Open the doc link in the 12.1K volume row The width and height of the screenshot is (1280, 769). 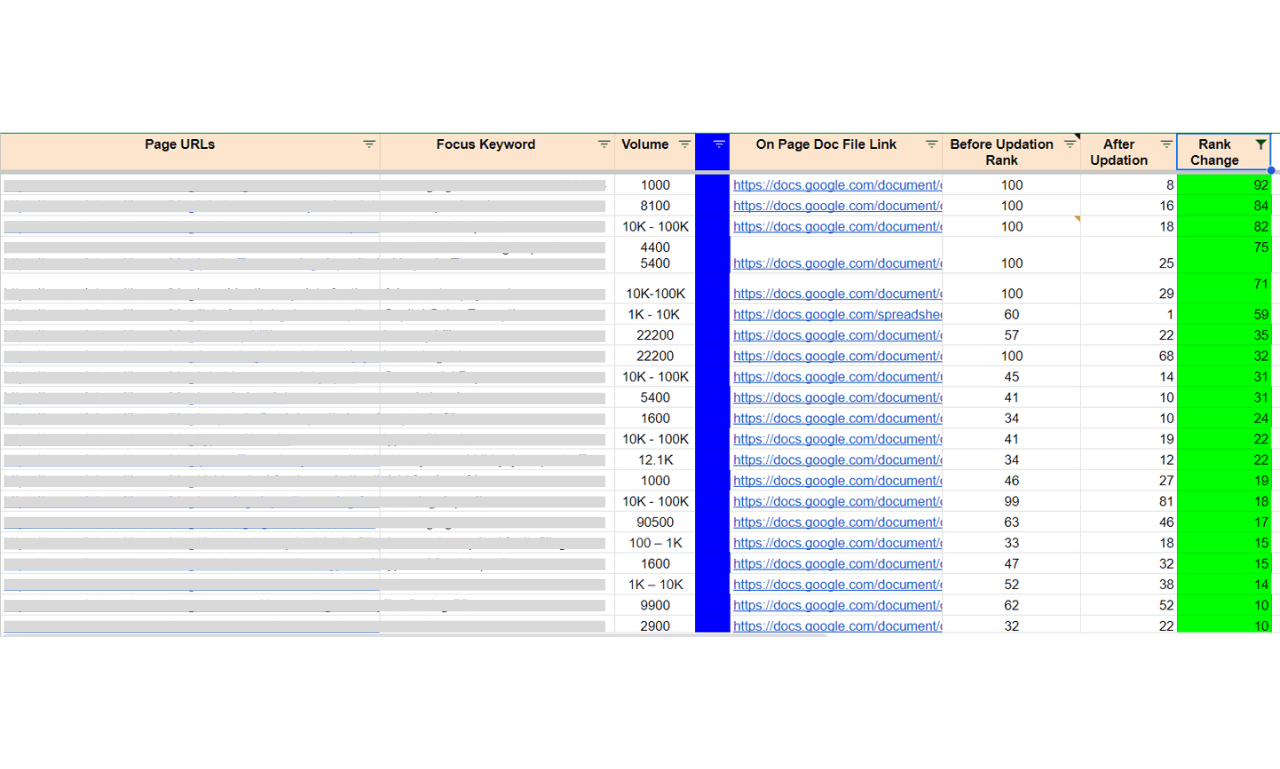pyautogui.click(x=837, y=460)
